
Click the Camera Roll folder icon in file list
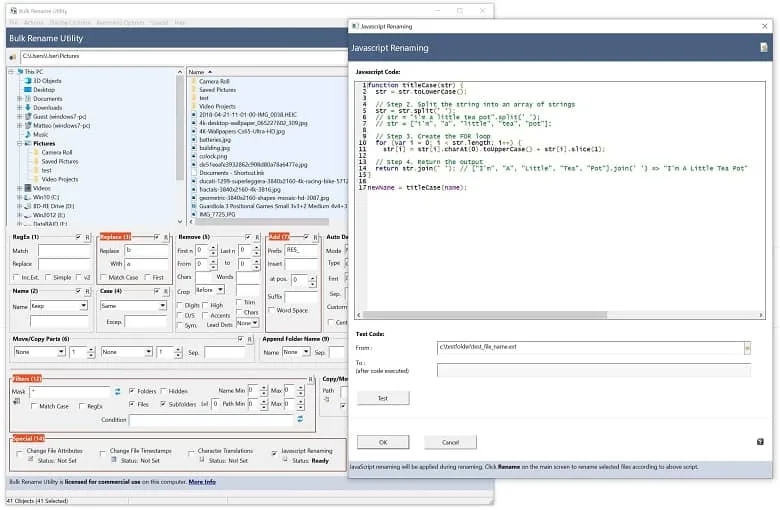pos(194,81)
